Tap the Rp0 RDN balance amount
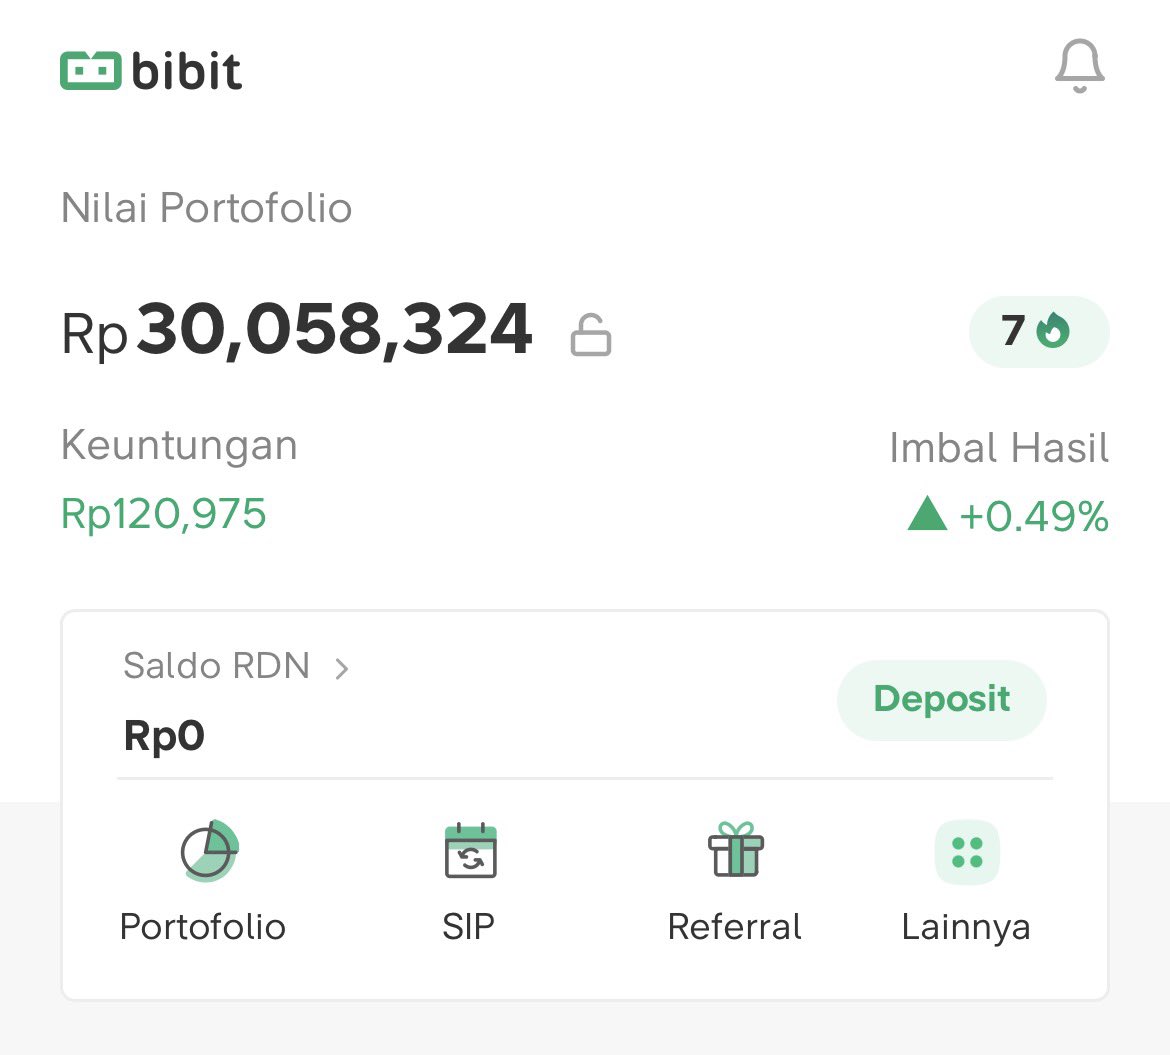This screenshot has height=1055, width=1170. [164, 736]
